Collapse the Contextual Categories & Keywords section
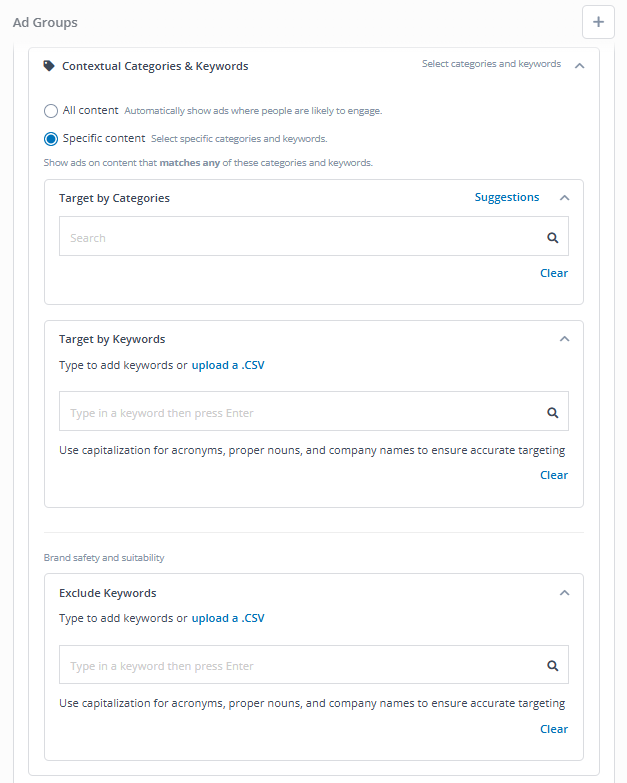The width and height of the screenshot is (627, 783). [x=580, y=66]
